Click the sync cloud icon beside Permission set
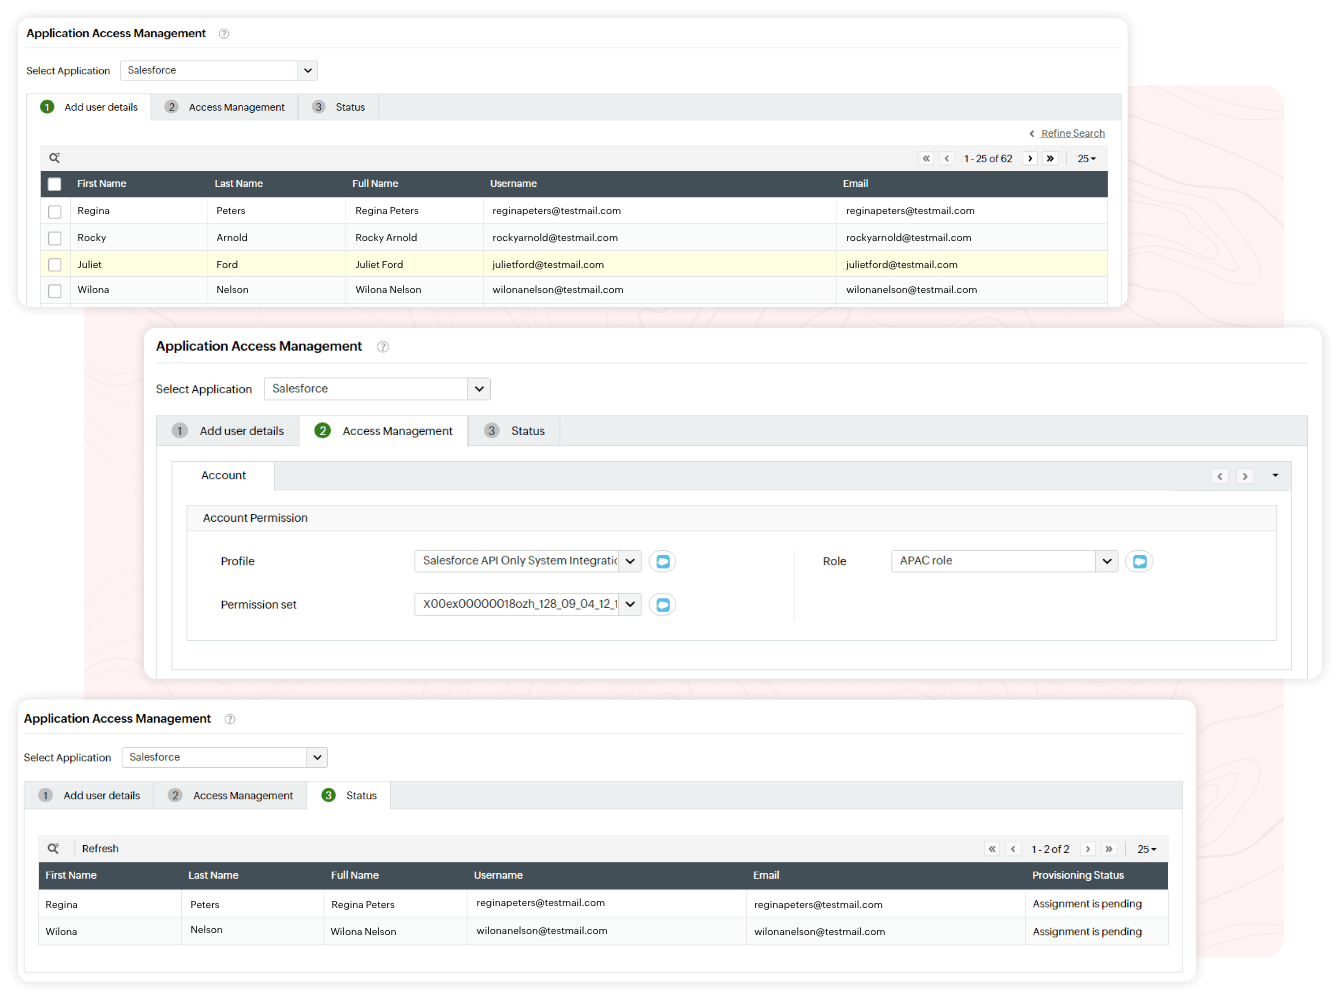Screen dimensions: 1340x1000 [662, 604]
